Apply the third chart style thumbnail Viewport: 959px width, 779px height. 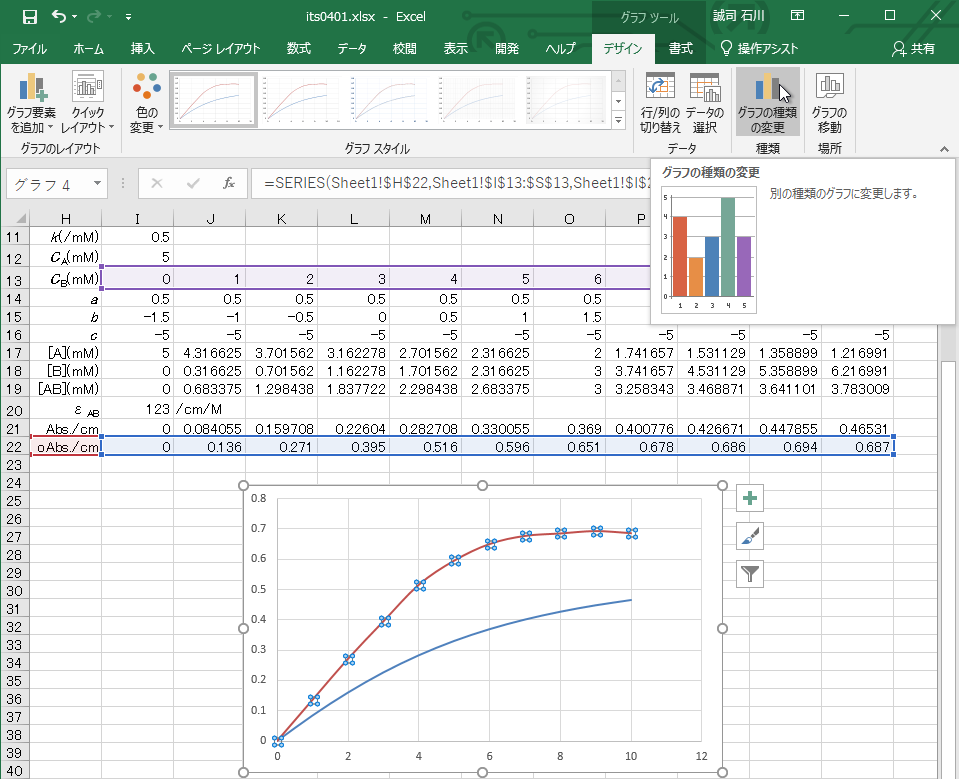coord(389,100)
